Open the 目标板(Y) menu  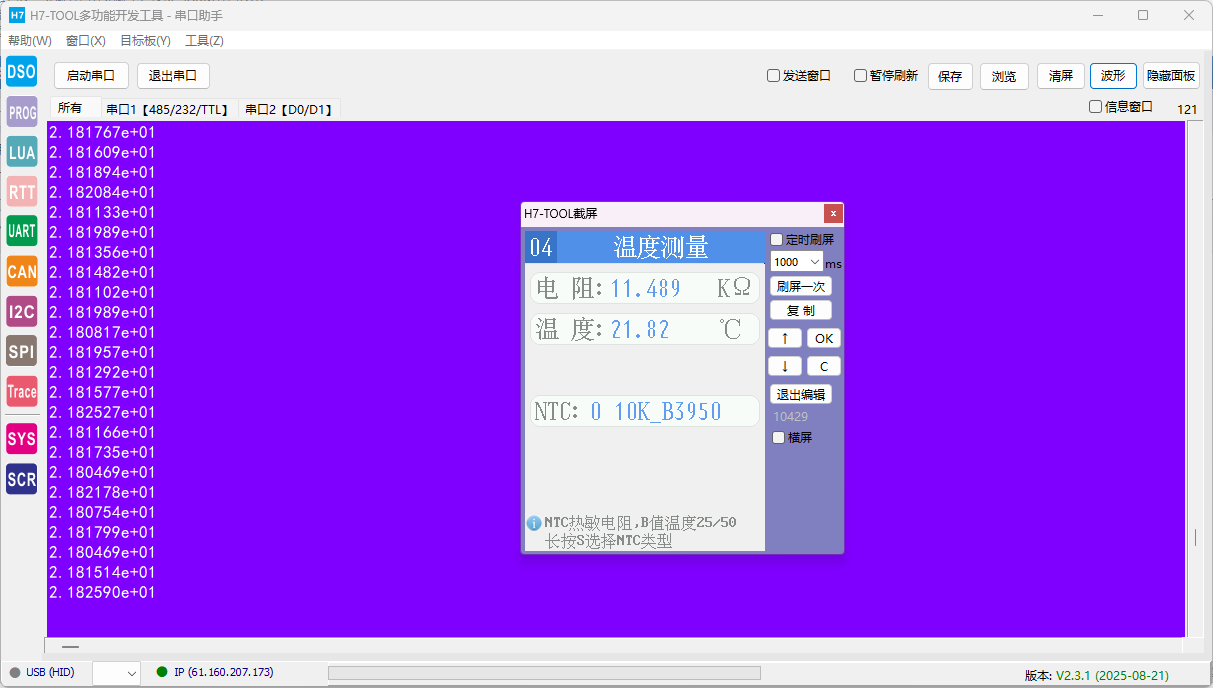(x=145, y=41)
